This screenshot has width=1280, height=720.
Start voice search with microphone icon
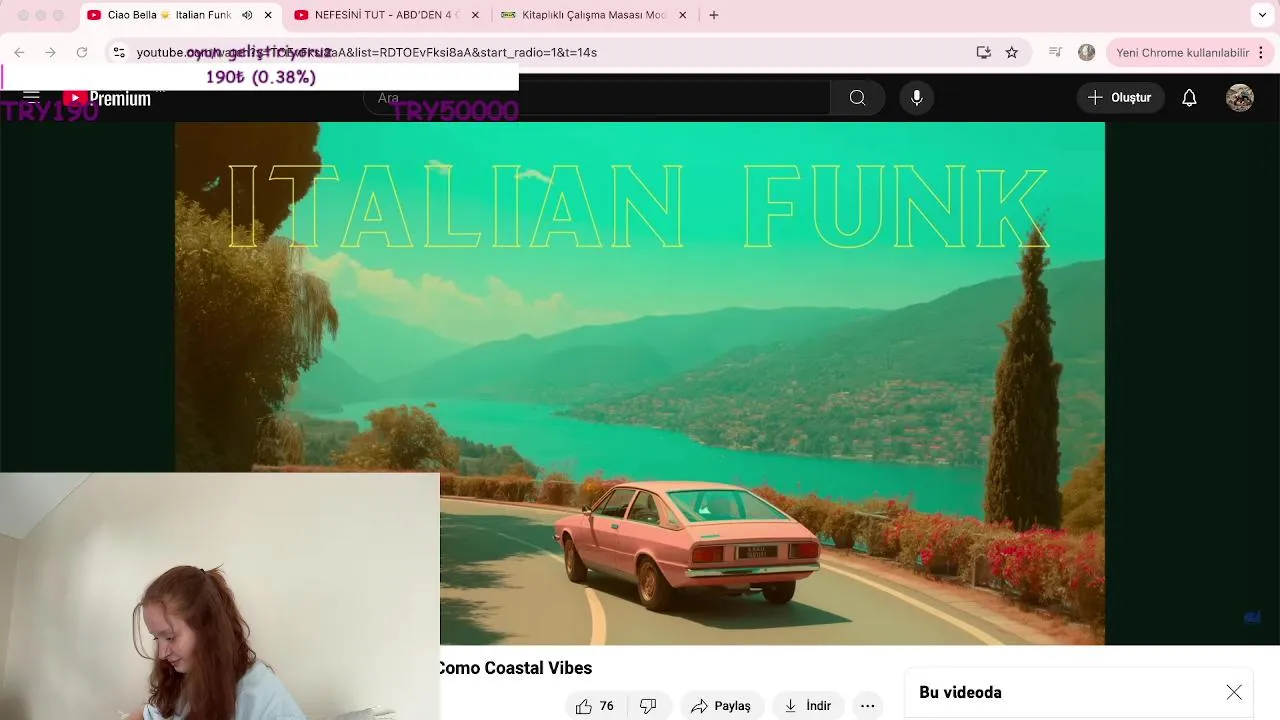[916, 97]
